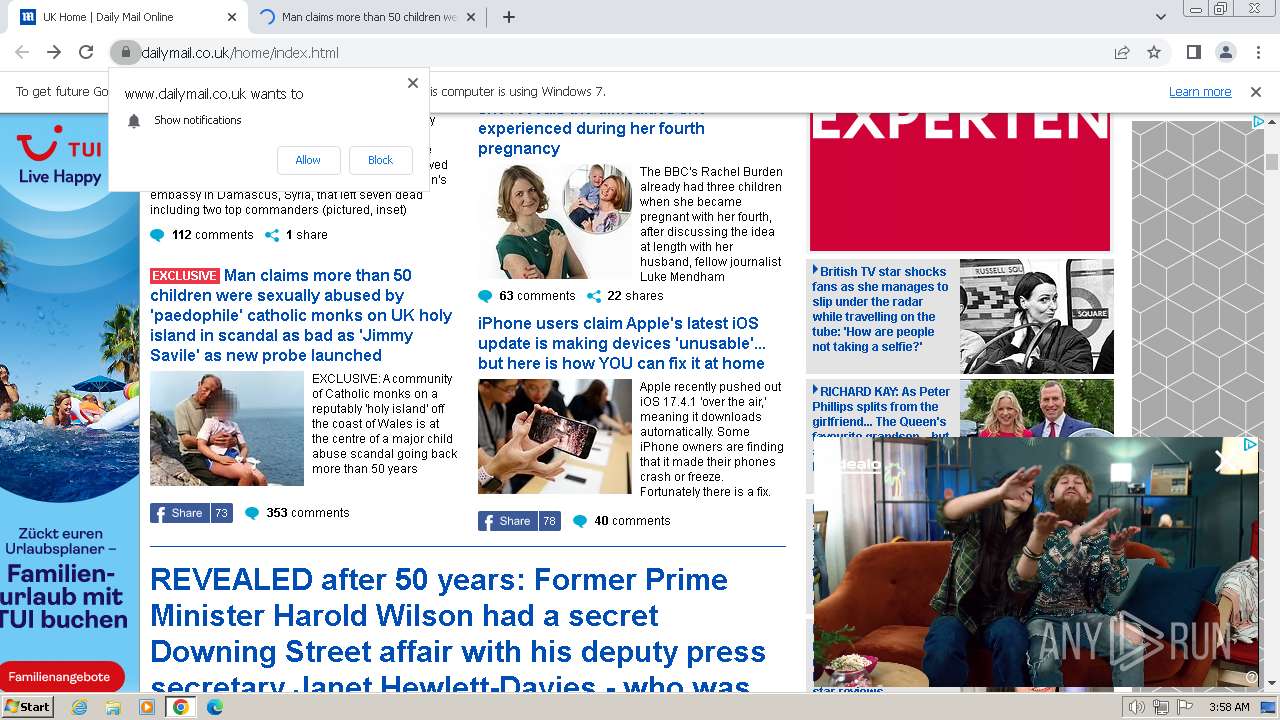Block notifications from dailymail.co.uk
This screenshot has height=720, width=1280.
[380, 160]
